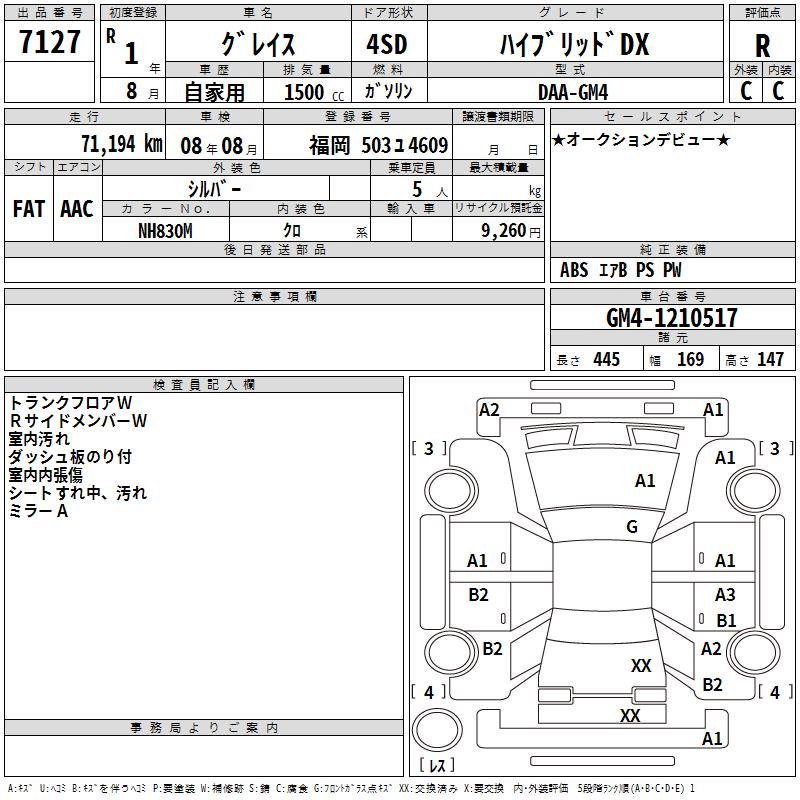Click the seating capacity 5 人
The width and height of the screenshot is (800, 800).
coord(430,190)
